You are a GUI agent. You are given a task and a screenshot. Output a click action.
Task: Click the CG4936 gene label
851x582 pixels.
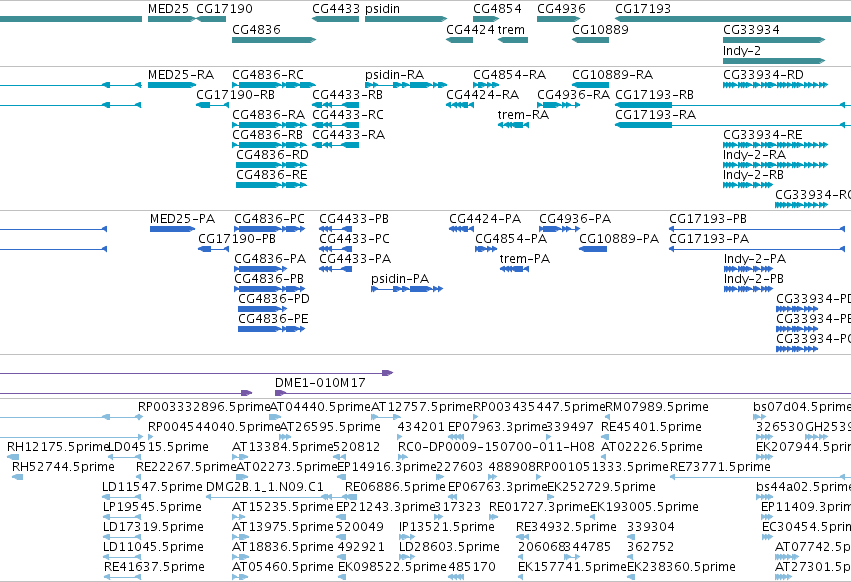tap(561, 9)
